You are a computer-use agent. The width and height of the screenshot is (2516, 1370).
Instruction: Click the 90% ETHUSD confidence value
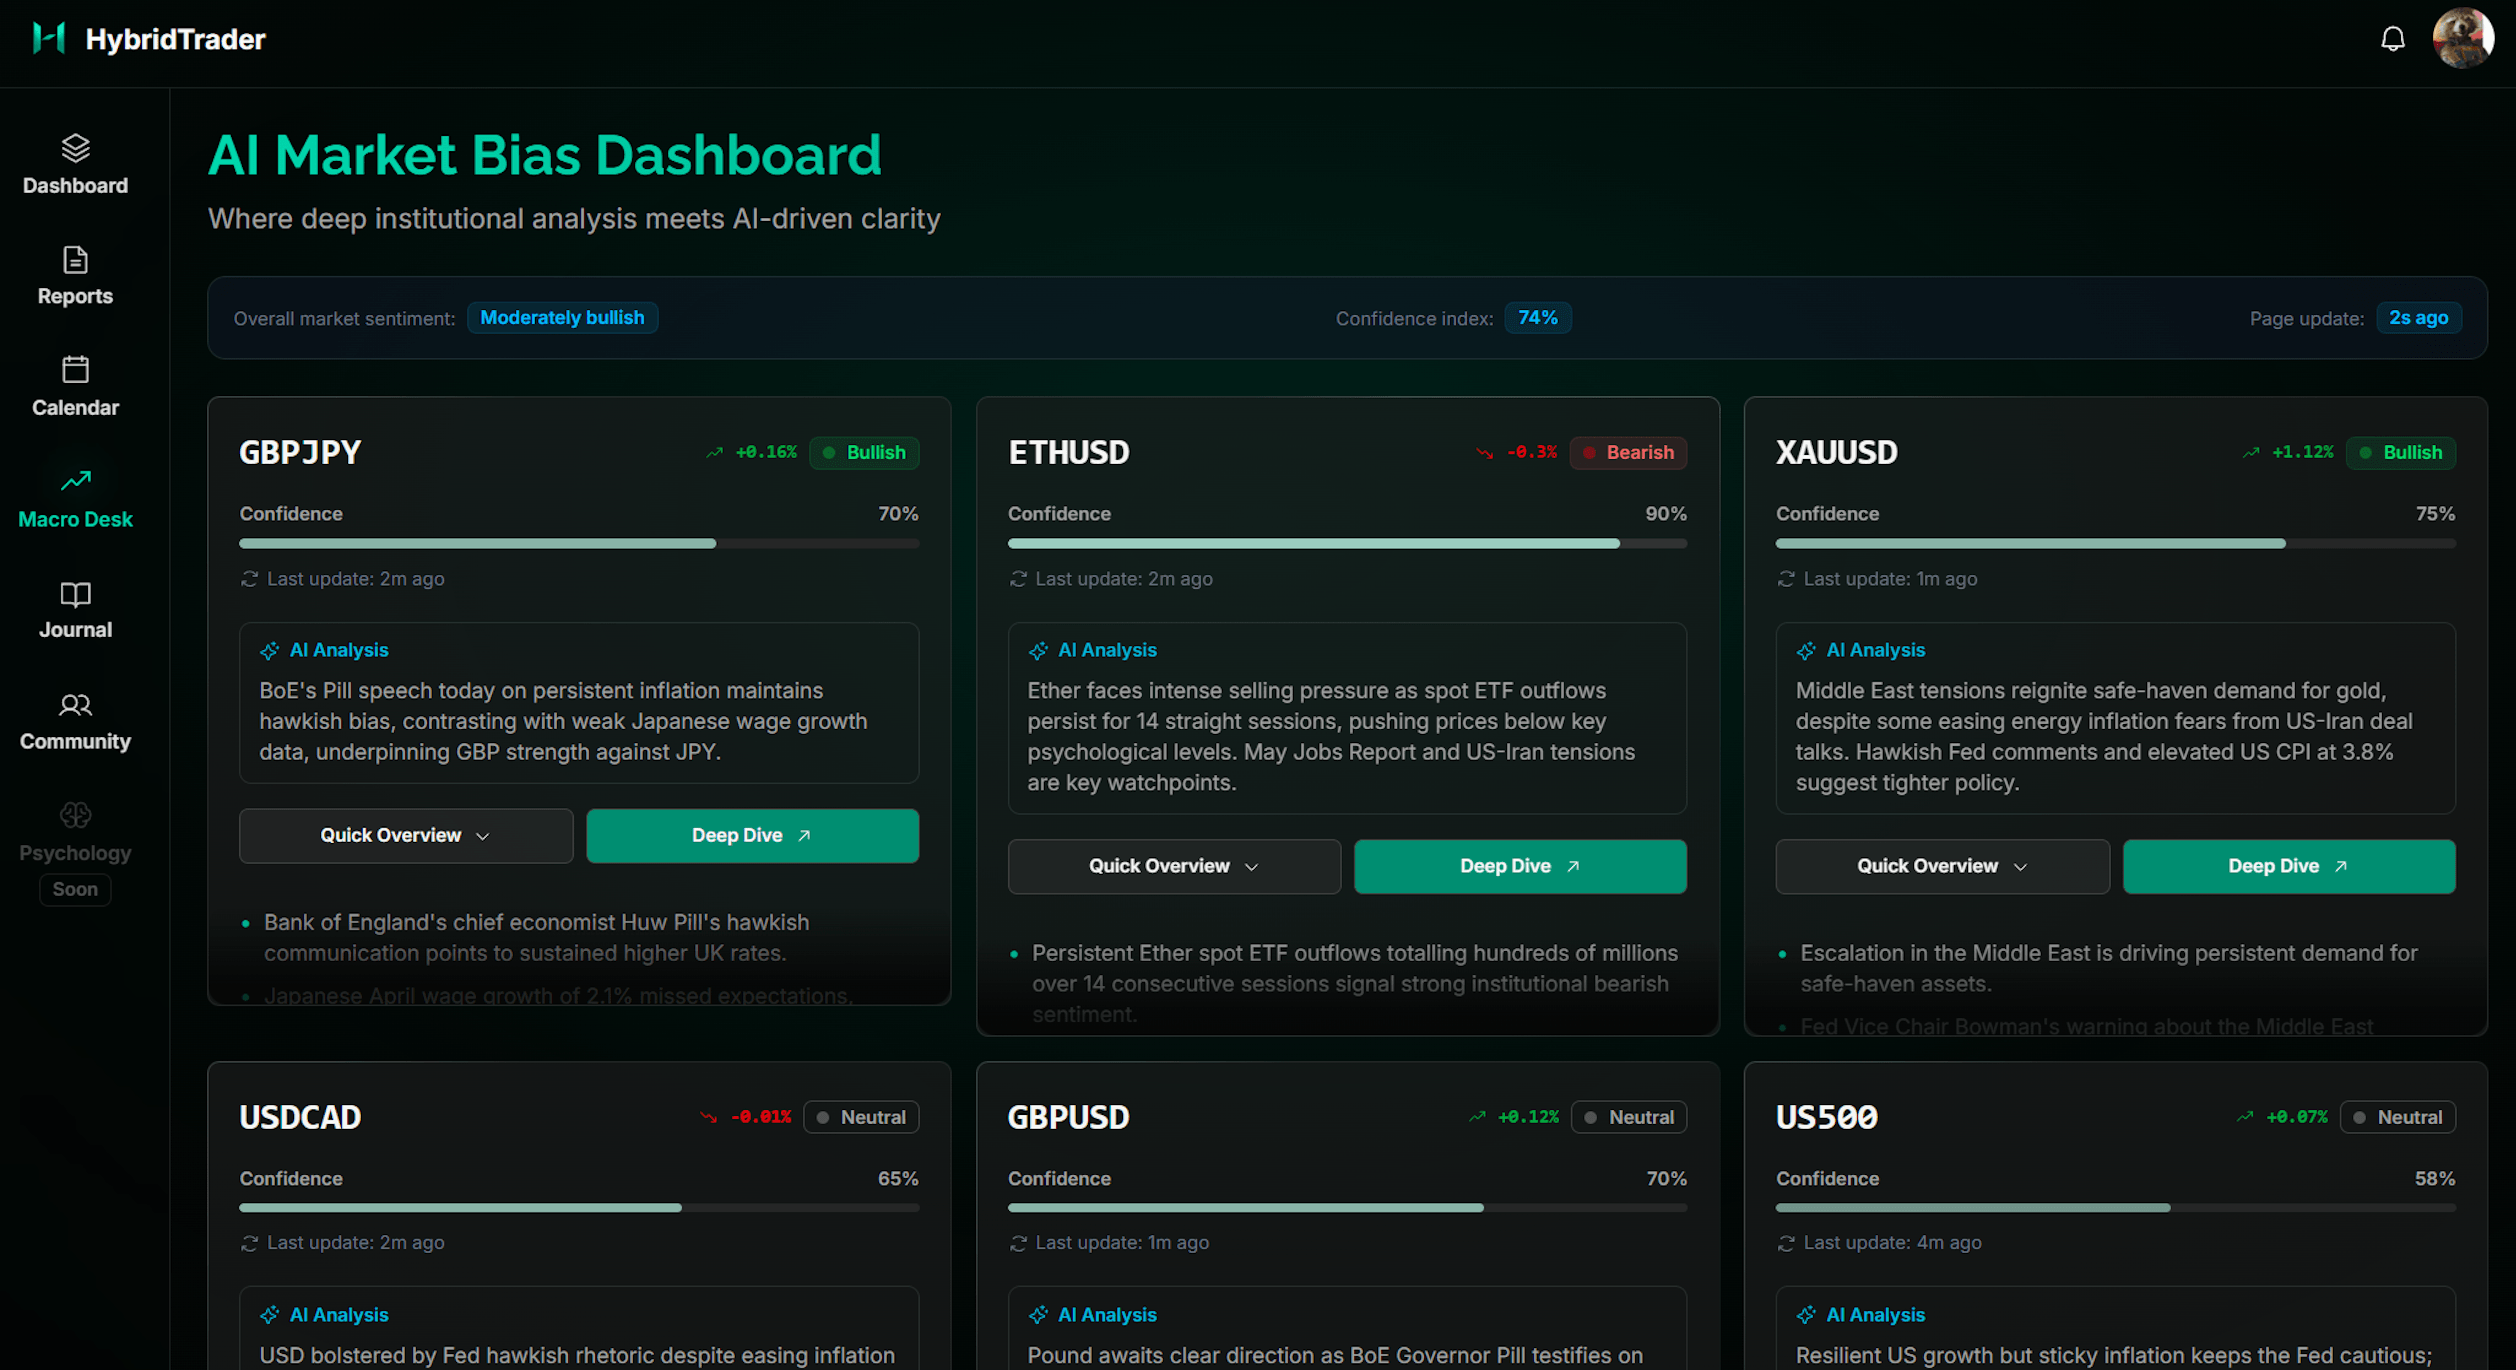(1666, 514)
